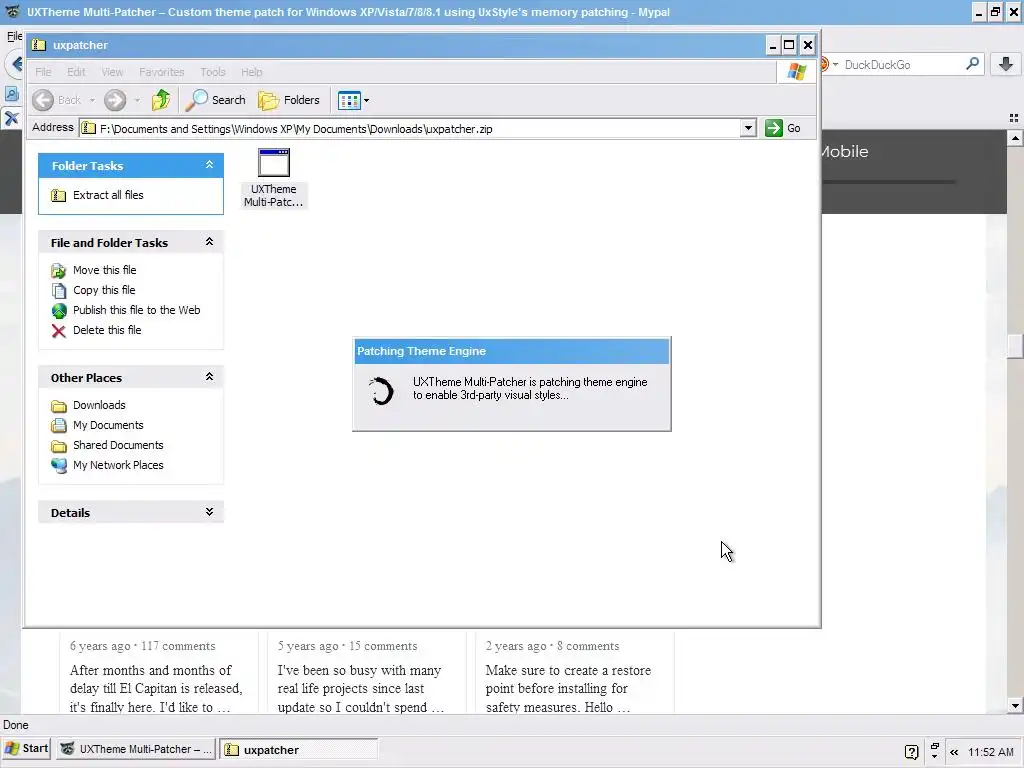The image size is (1024, 768).
Task: Click the Windows flag logo in toolbar
Action: tap(796, 71)
